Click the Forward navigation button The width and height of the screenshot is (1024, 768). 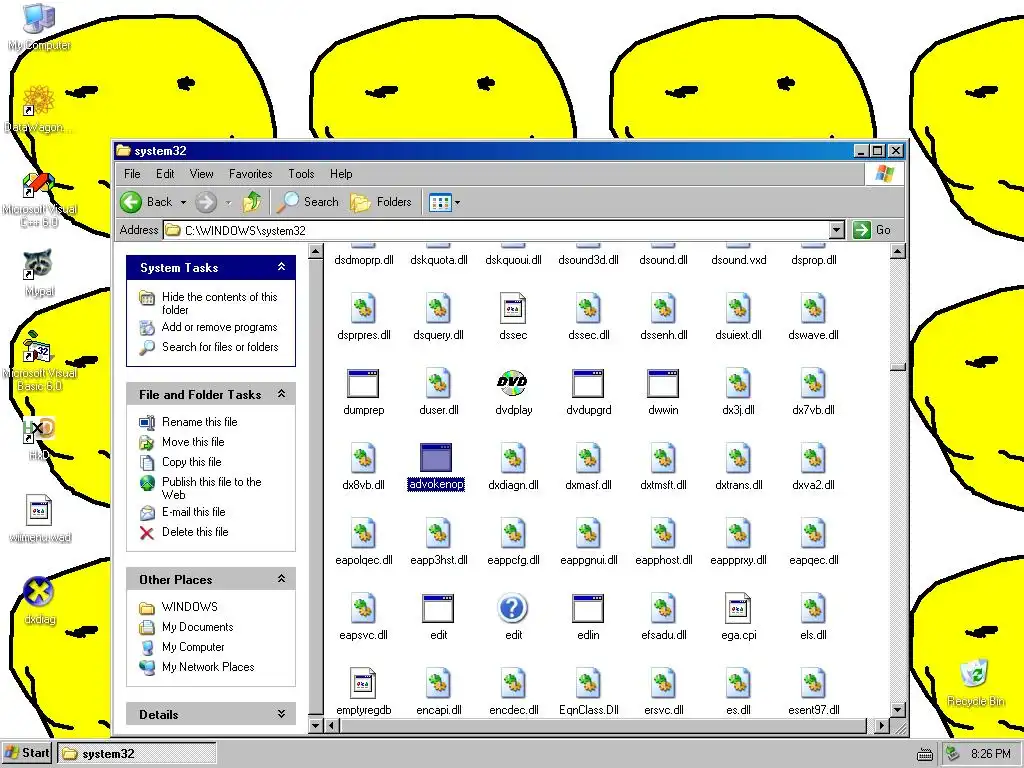click(x=206, y=202)
